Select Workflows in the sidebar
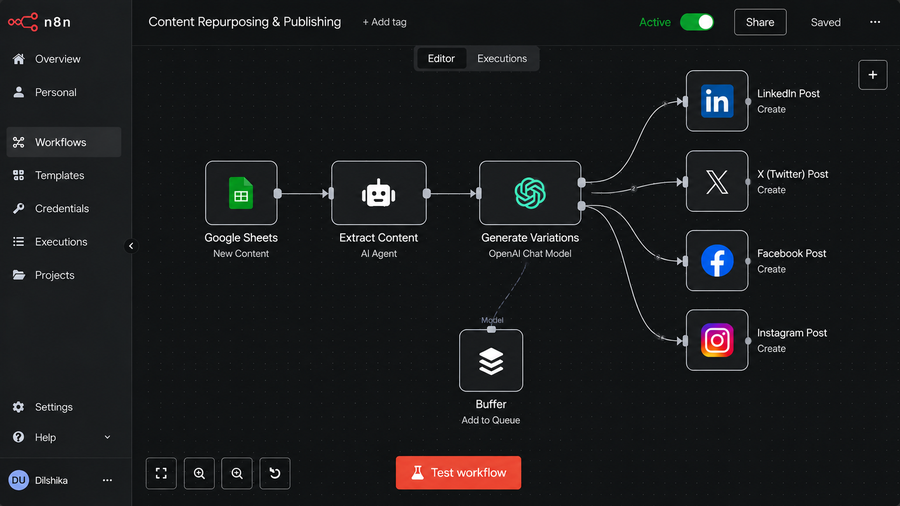Image resolution: width=900 pixels, height=506 pixels. click(64, 142)
